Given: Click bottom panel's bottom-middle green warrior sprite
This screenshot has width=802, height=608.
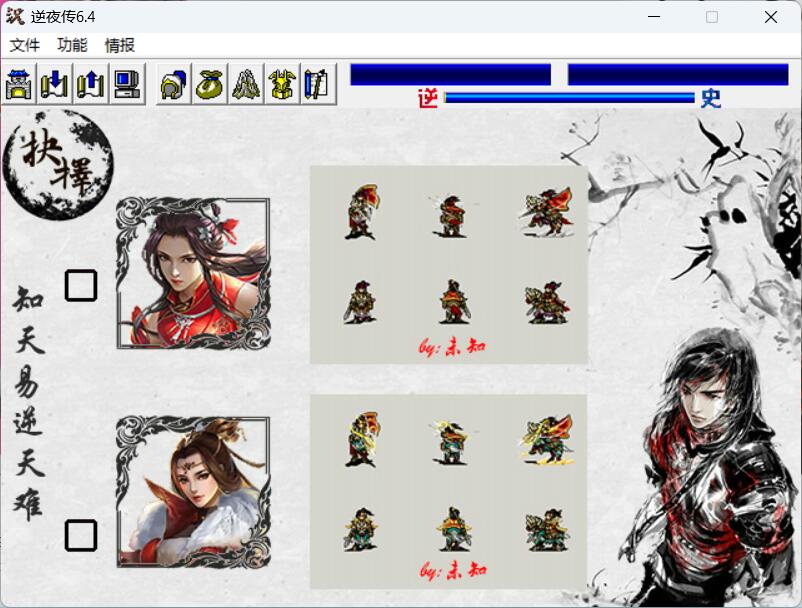Looking at the screenshot, I should (x=454, y=529).
